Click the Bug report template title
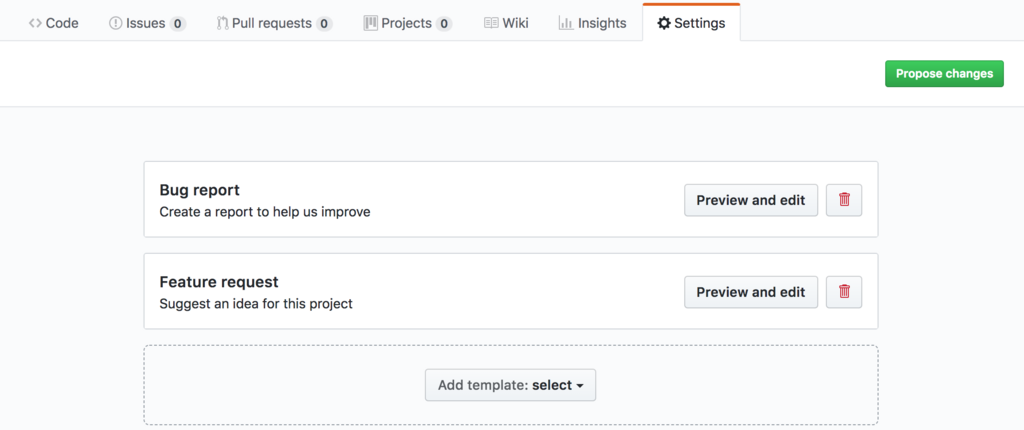 tap(199, 190)
